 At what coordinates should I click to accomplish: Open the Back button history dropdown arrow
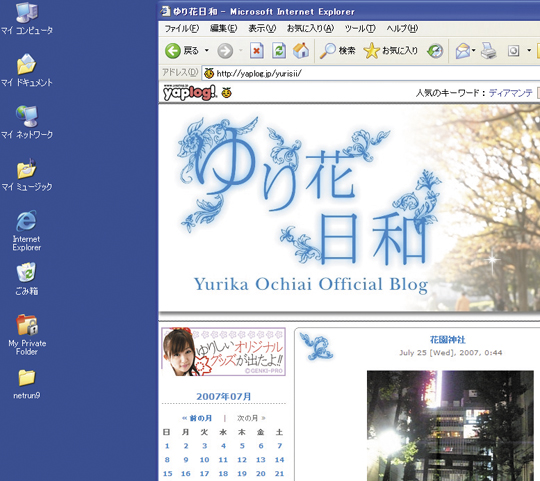[x=207, y=51]
